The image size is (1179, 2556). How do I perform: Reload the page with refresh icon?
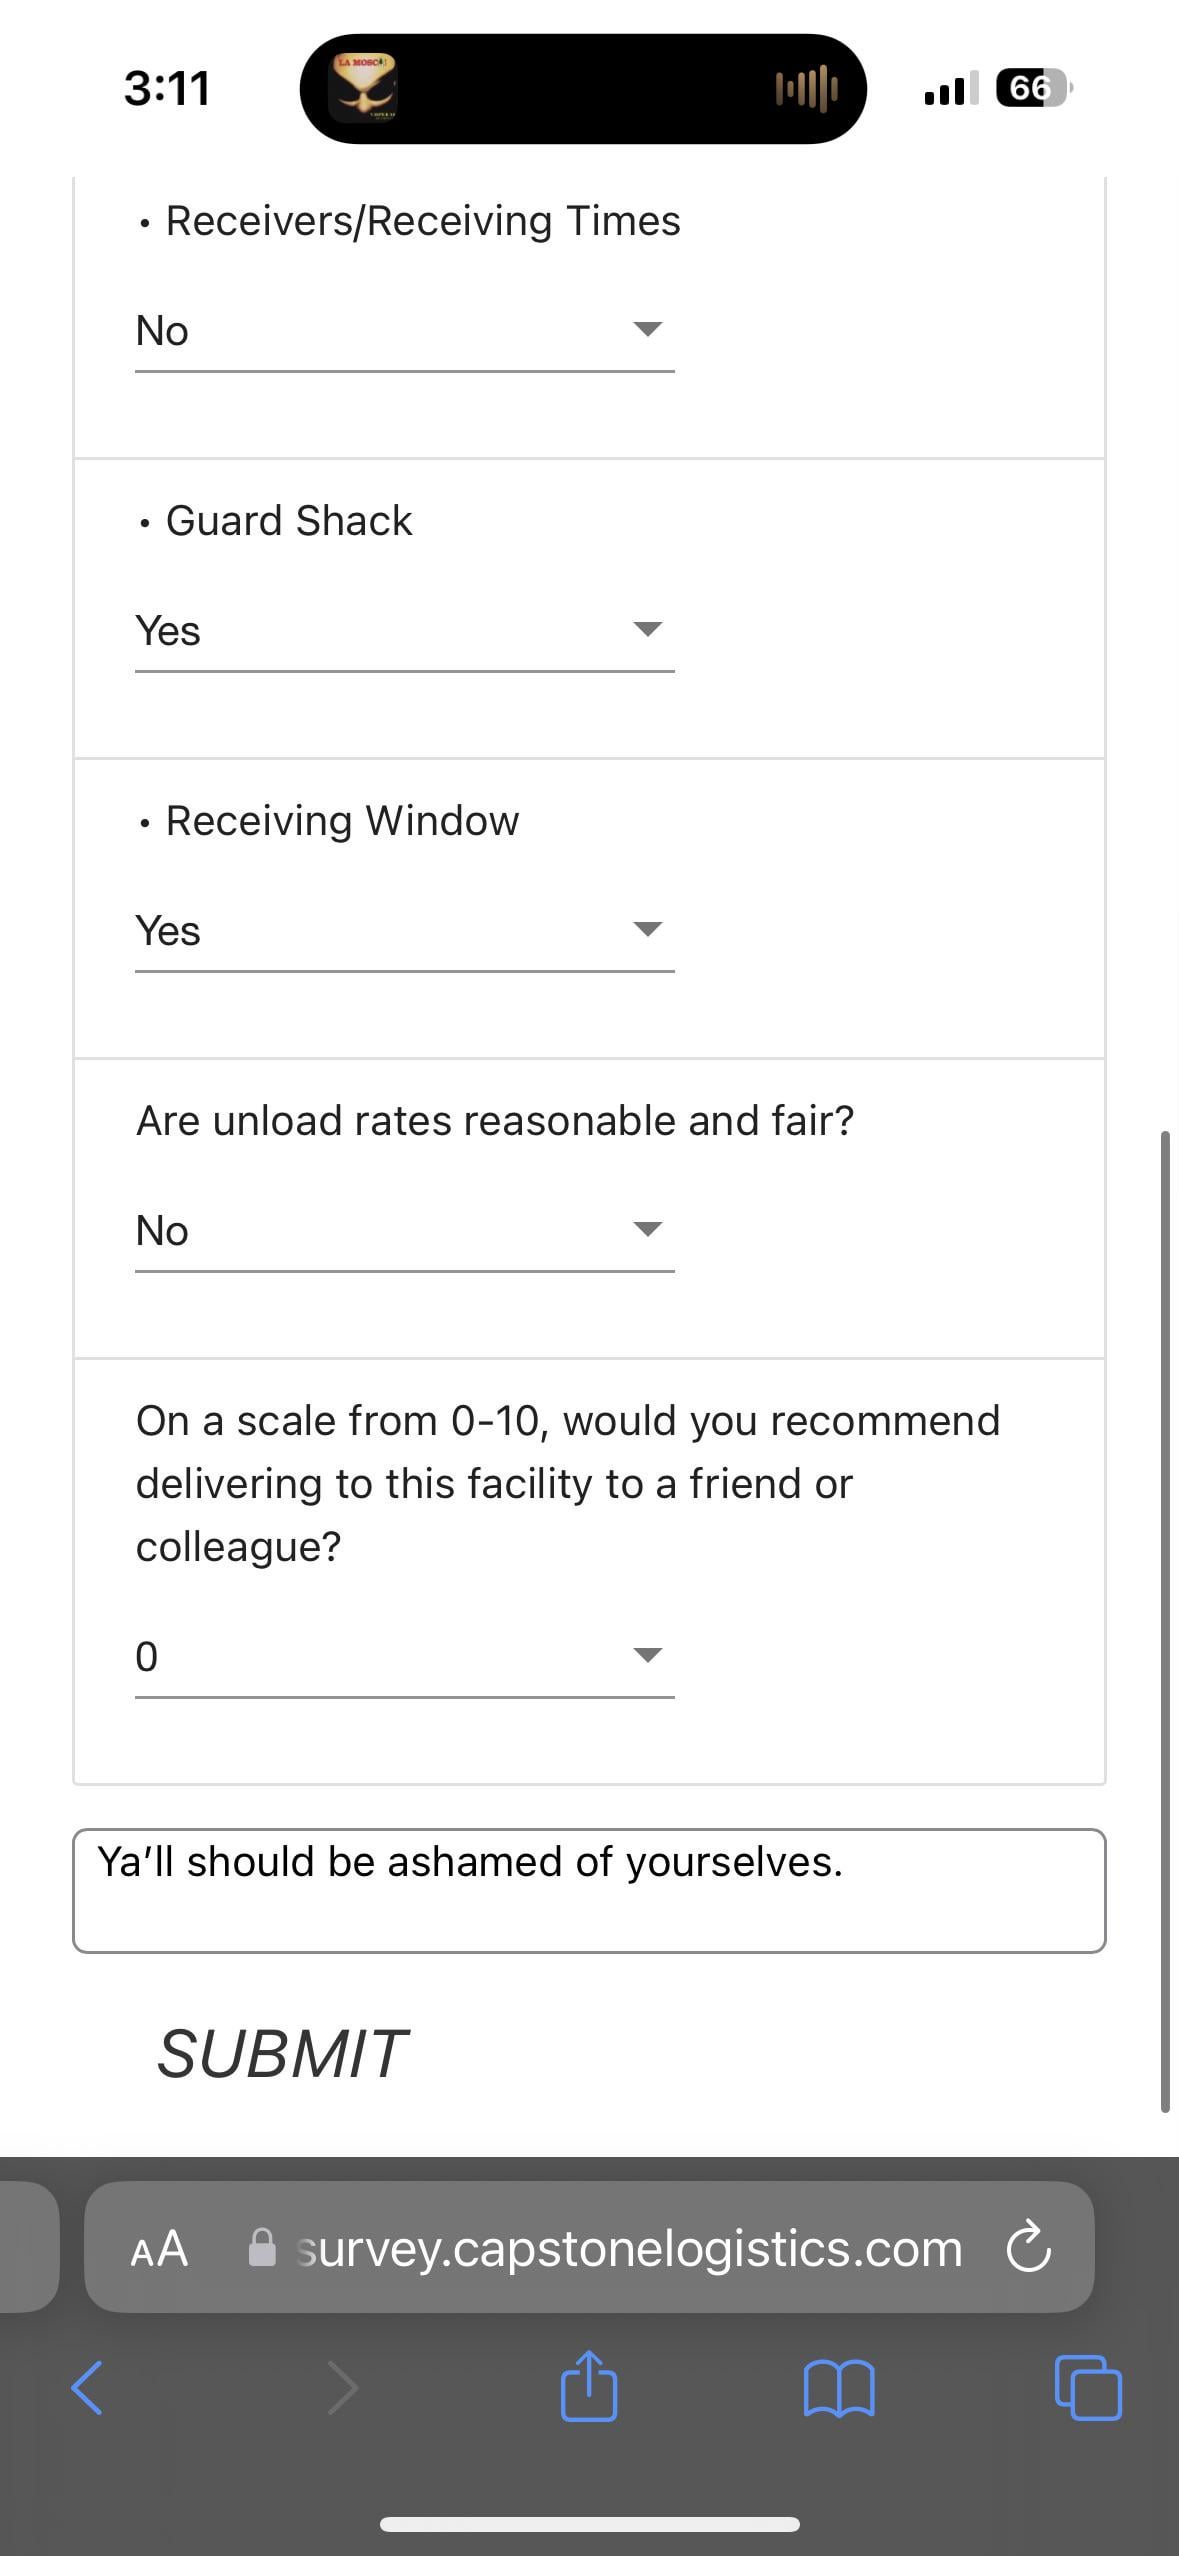click(x=1028, y=2247)
